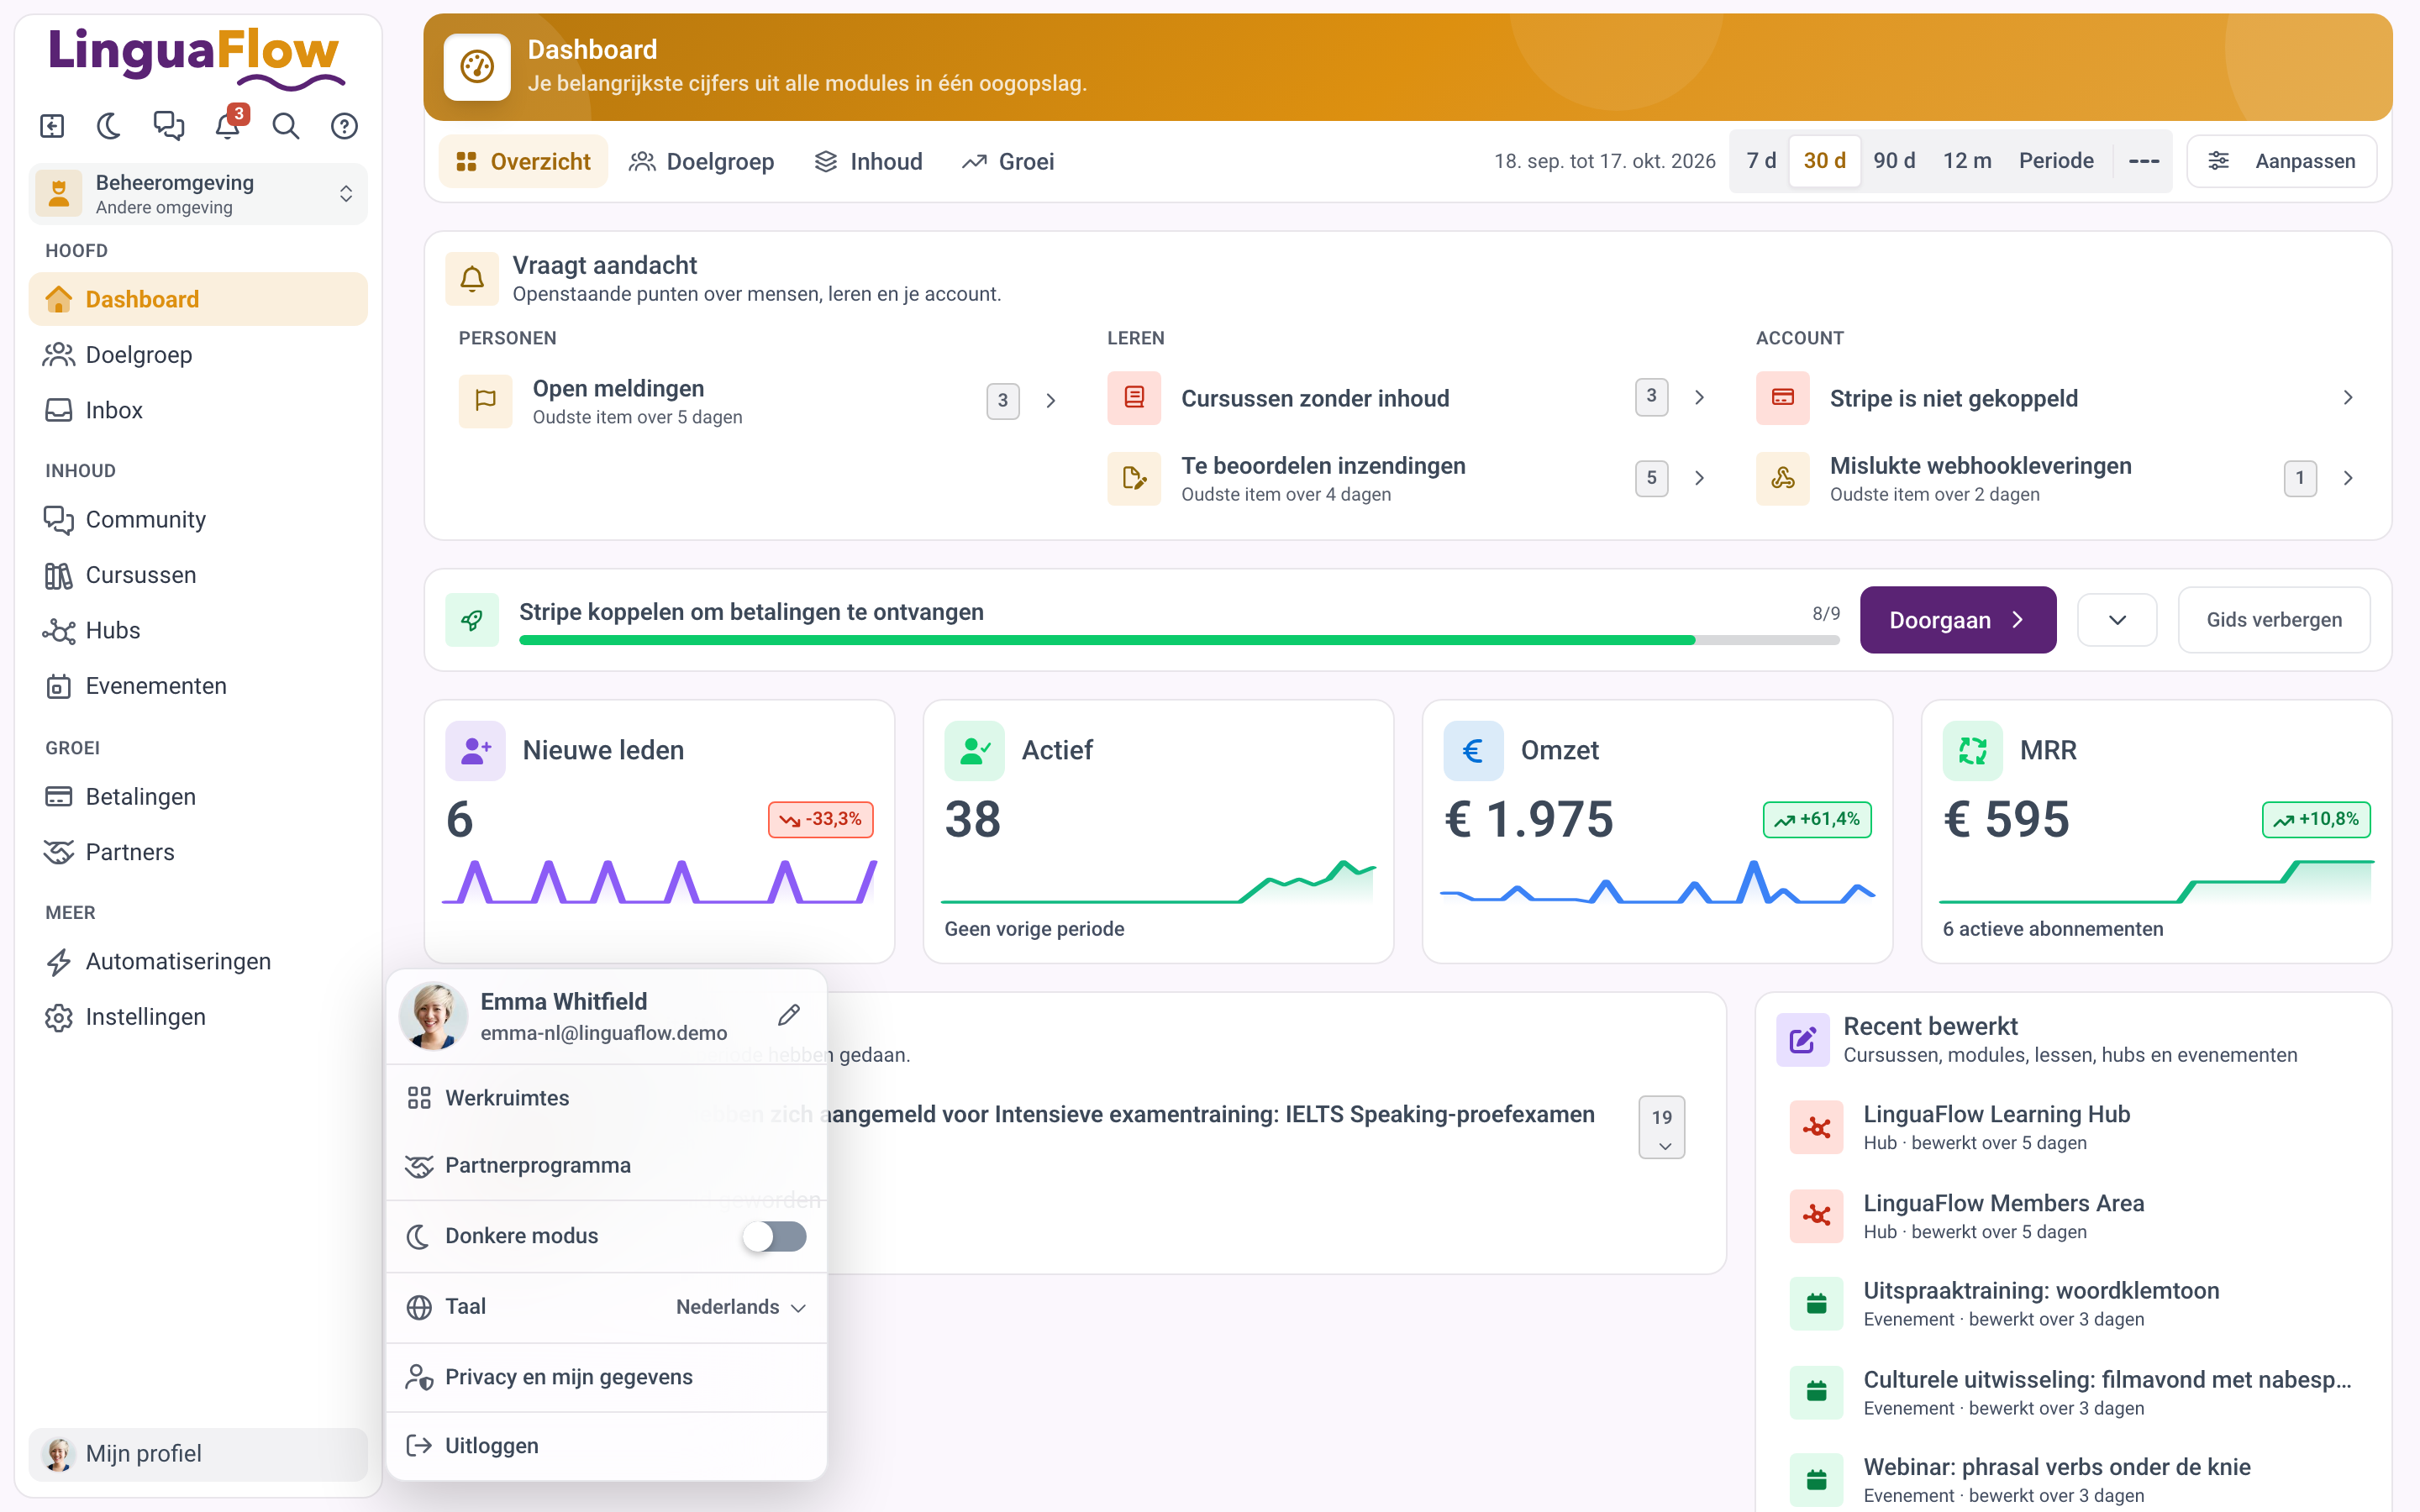Toggle the Donkere modus switch

774,1236
